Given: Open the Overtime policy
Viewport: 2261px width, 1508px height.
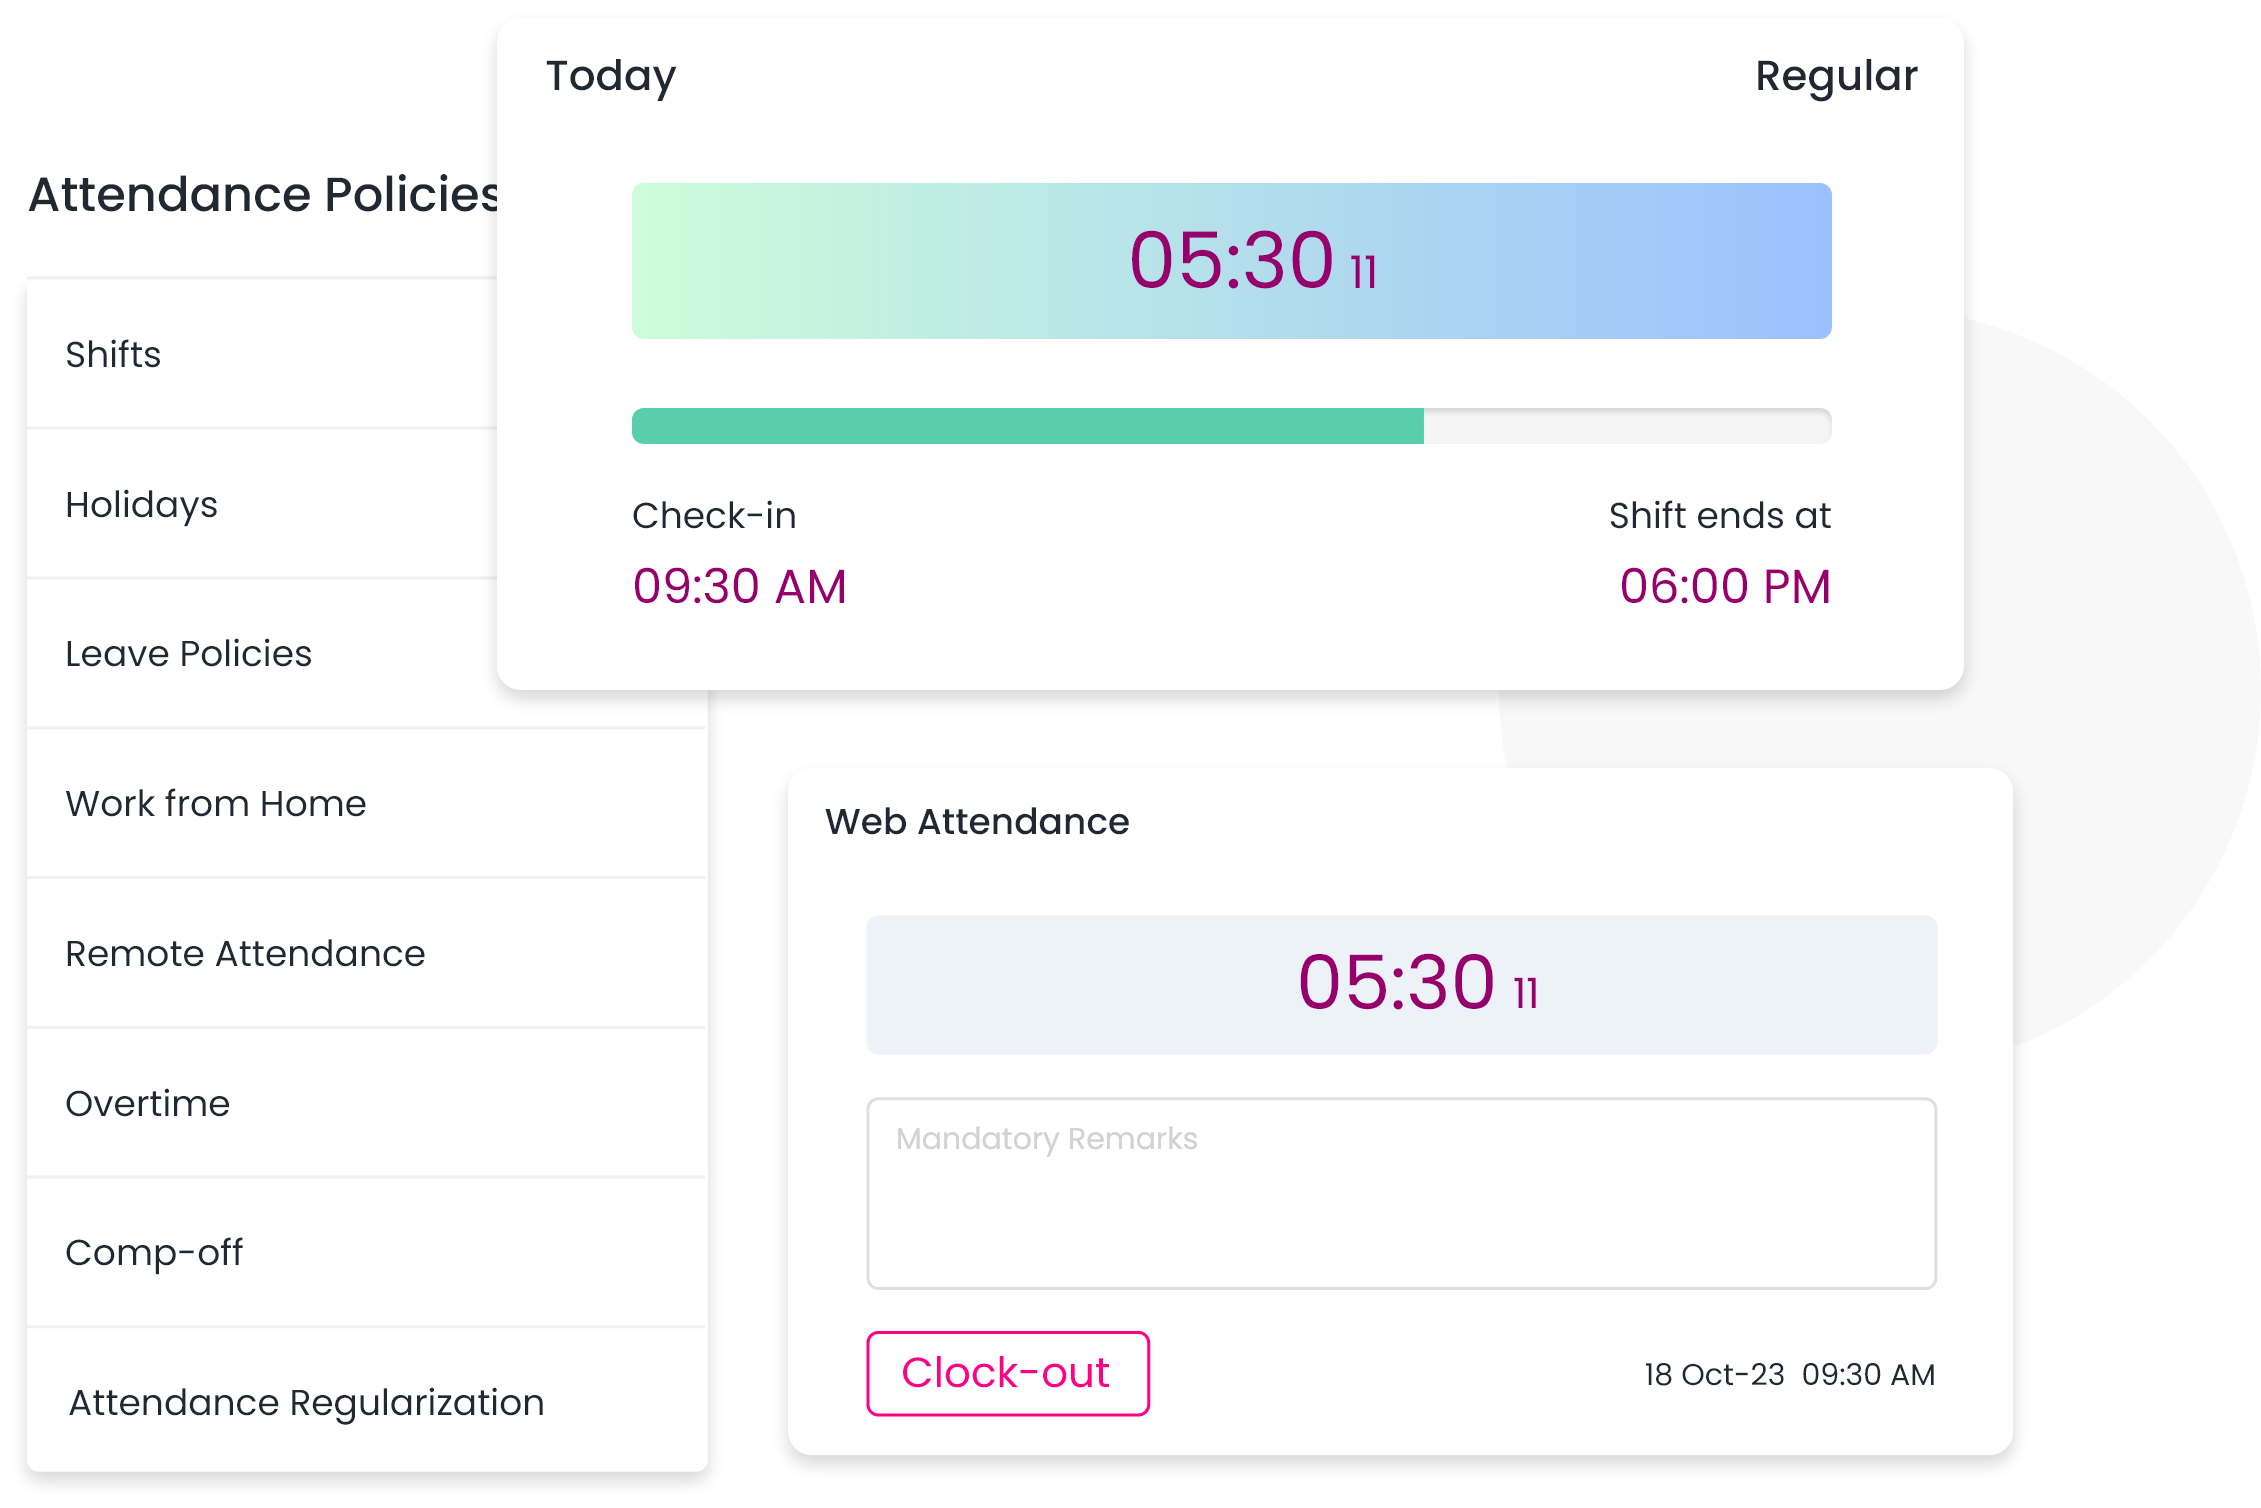Looking at the screenshot, I should click(x=367, y=1103).
